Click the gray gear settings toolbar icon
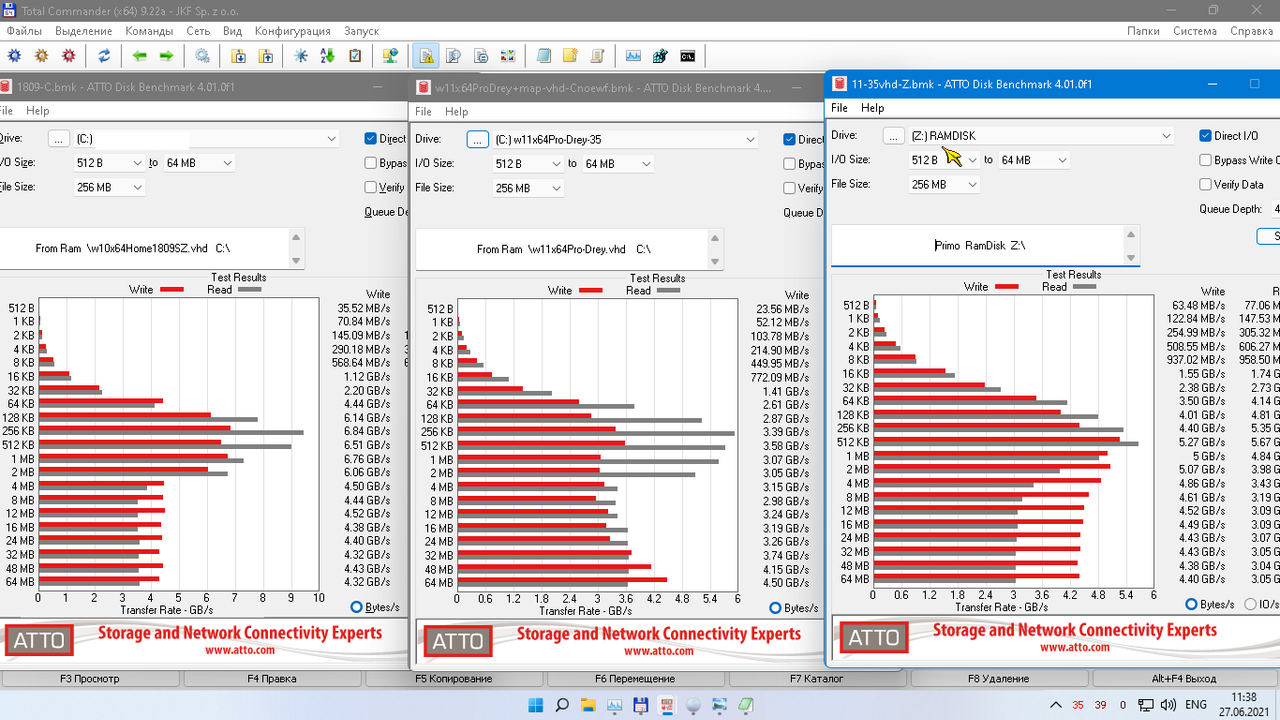1280x720 pixels. 203,56
